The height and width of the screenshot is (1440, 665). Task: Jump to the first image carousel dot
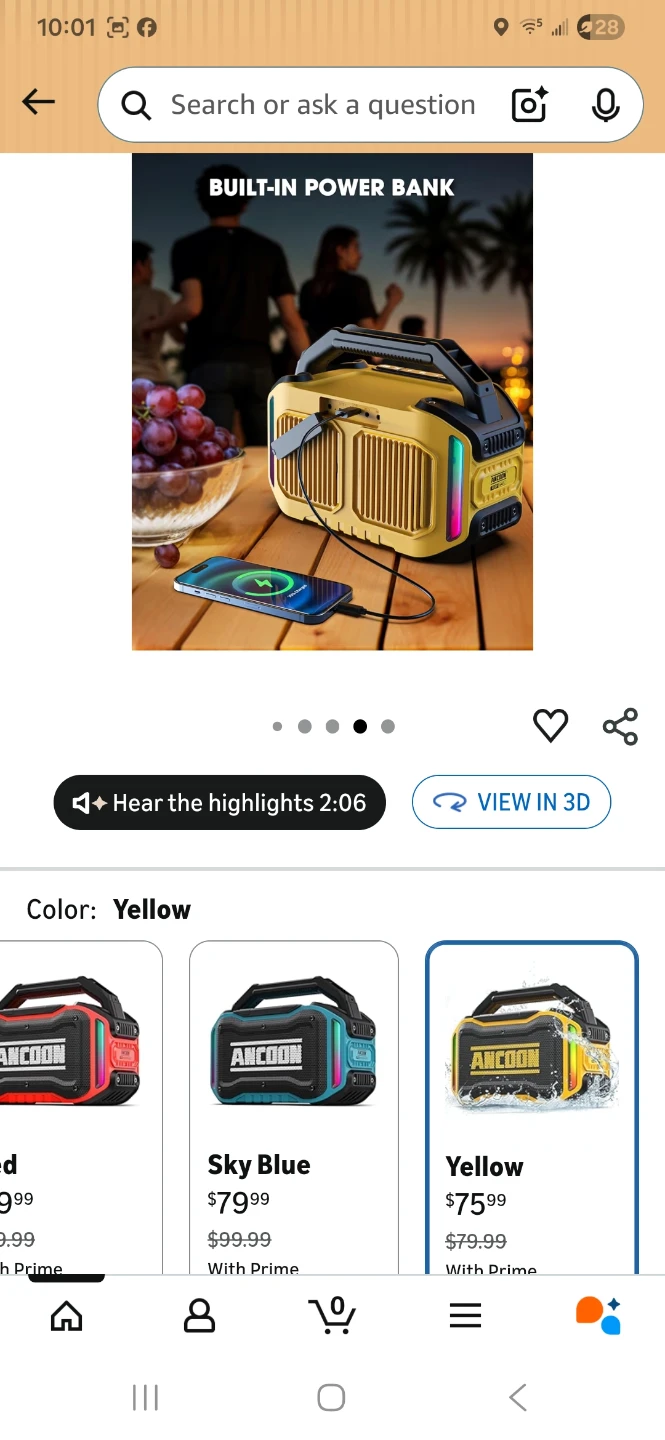(x=277, y=727)
